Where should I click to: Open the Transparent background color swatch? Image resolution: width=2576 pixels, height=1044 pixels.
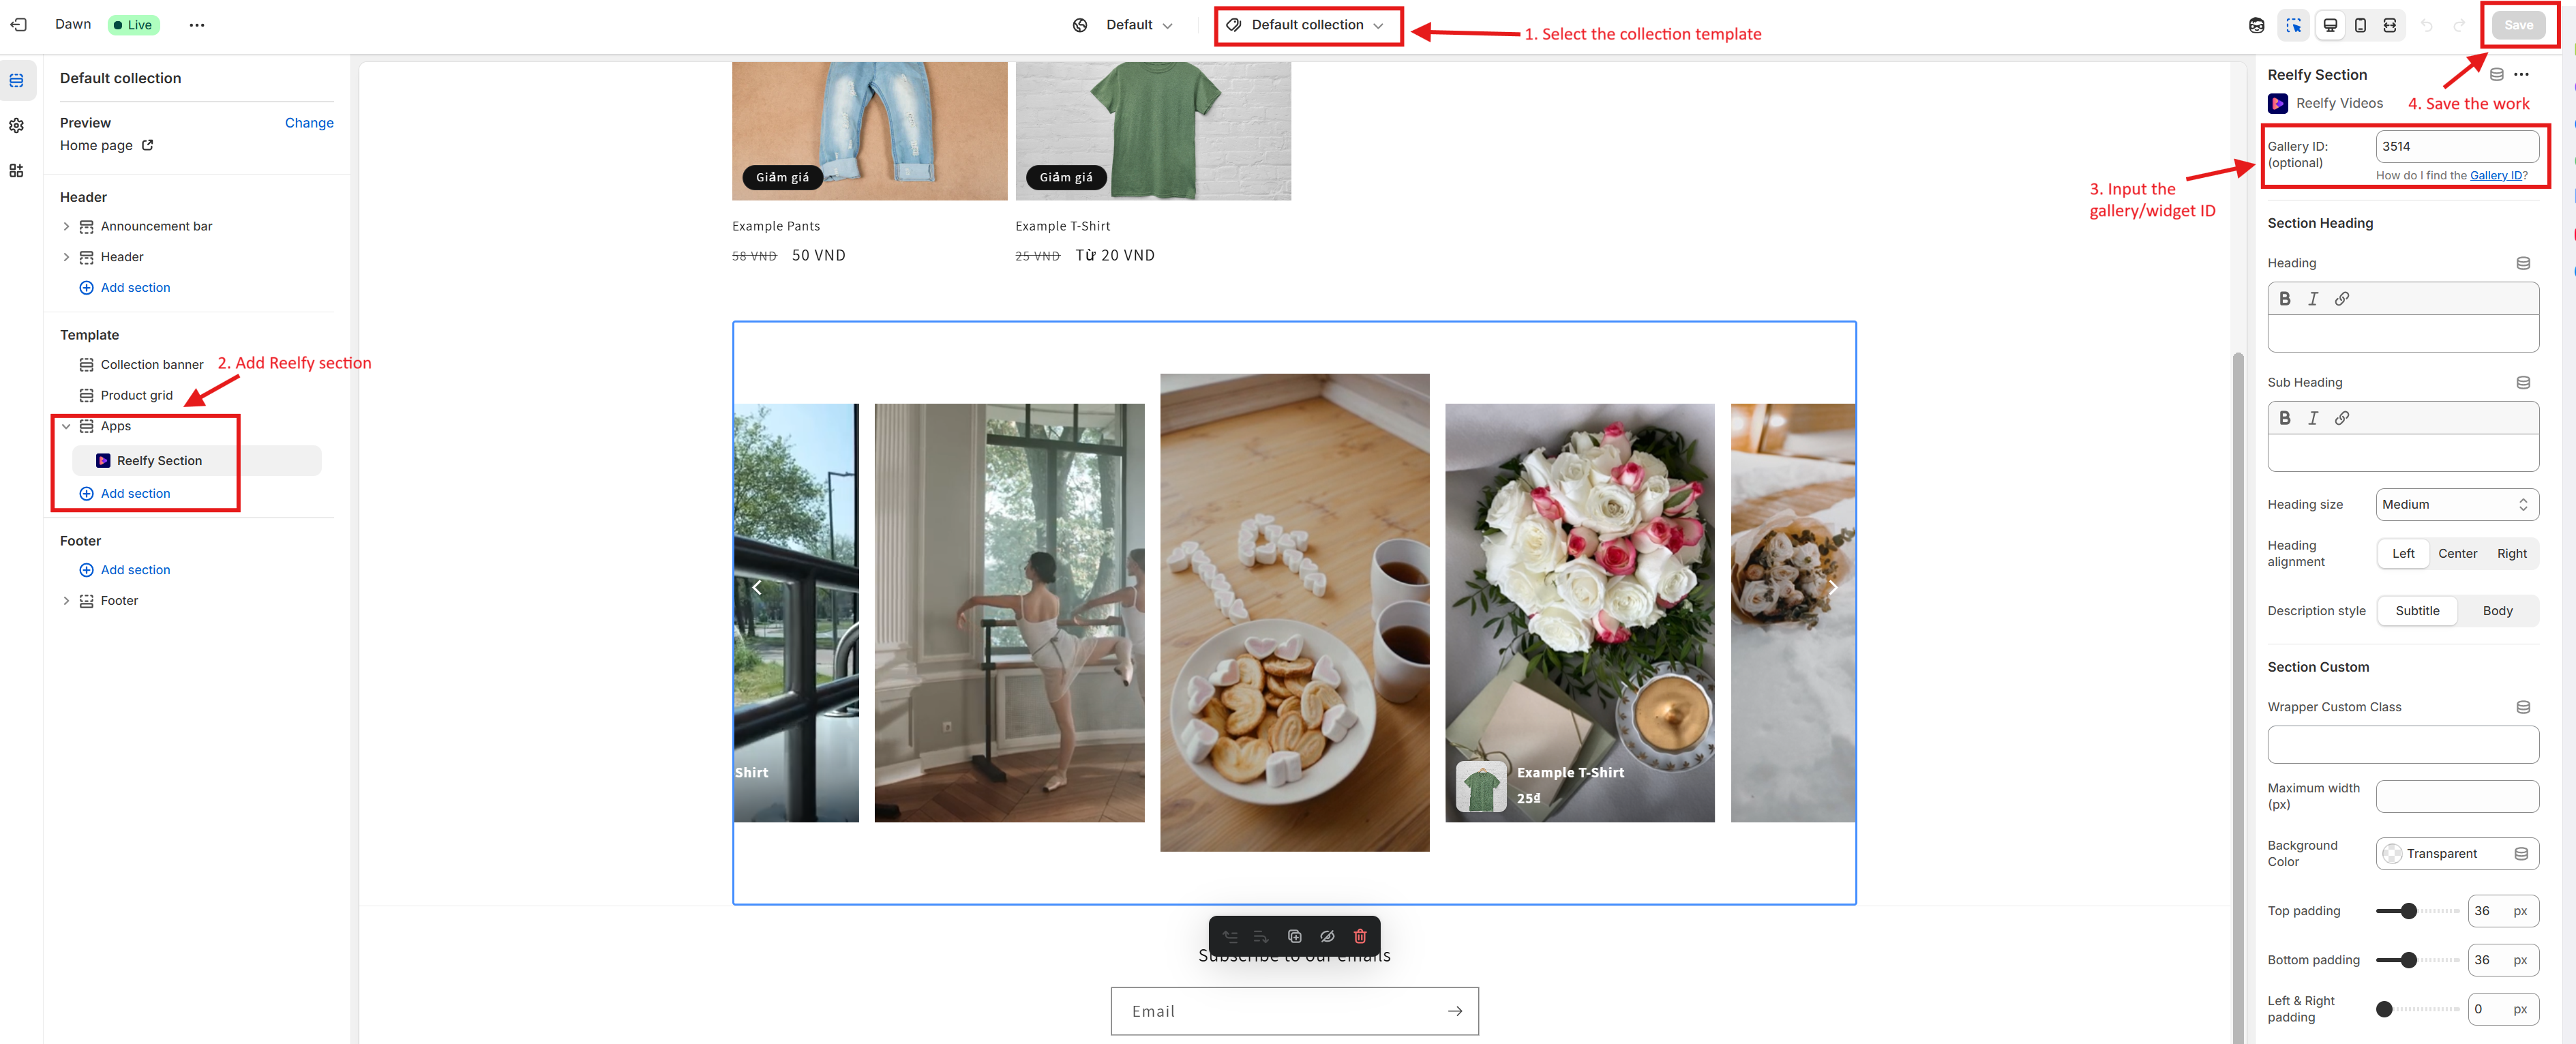click(x=2392, y=854)
